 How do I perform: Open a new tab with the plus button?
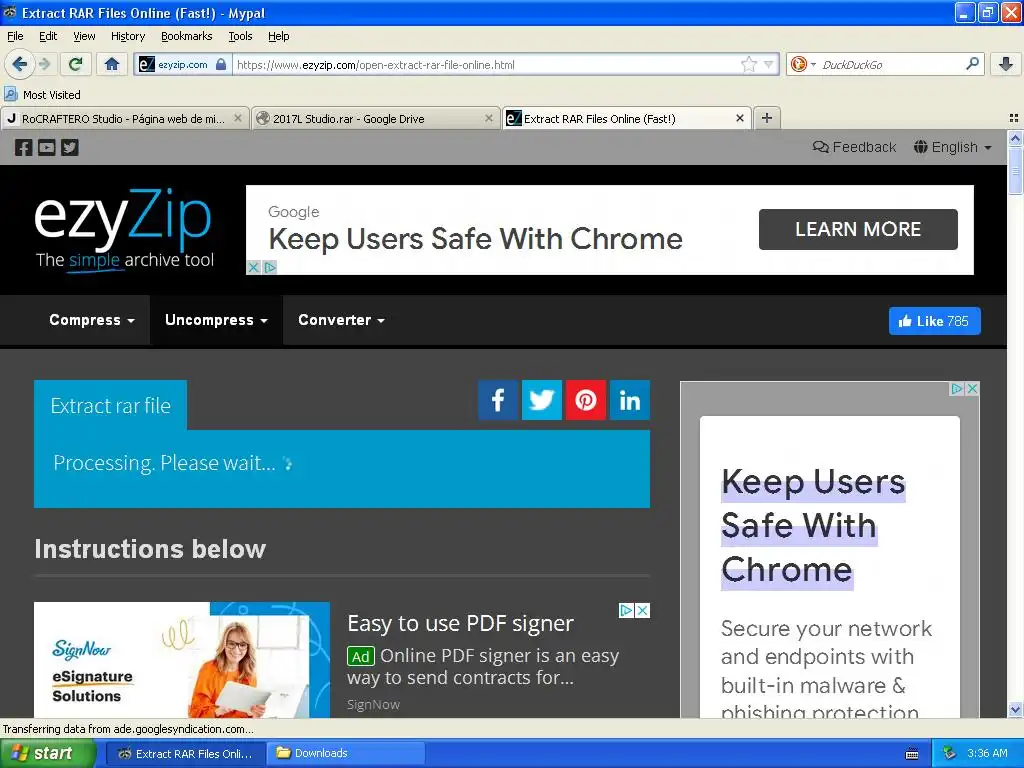(767, 118)
